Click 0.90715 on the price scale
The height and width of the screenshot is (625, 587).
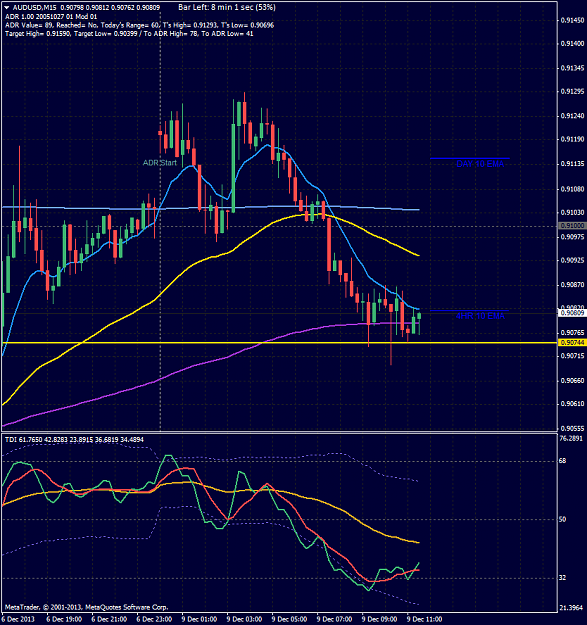tap(572, 356)
